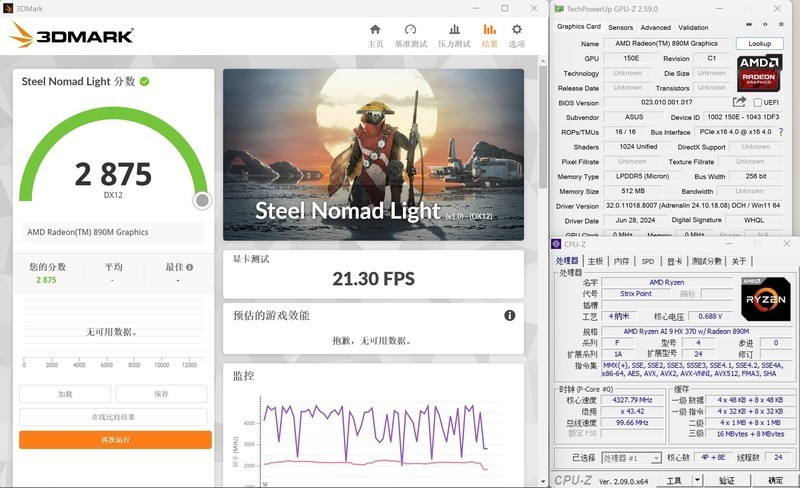Click GPU-Z refresh icon
The height and width of the screenshot is (488, 800).
pyautogui.click(x=765, y=25)
